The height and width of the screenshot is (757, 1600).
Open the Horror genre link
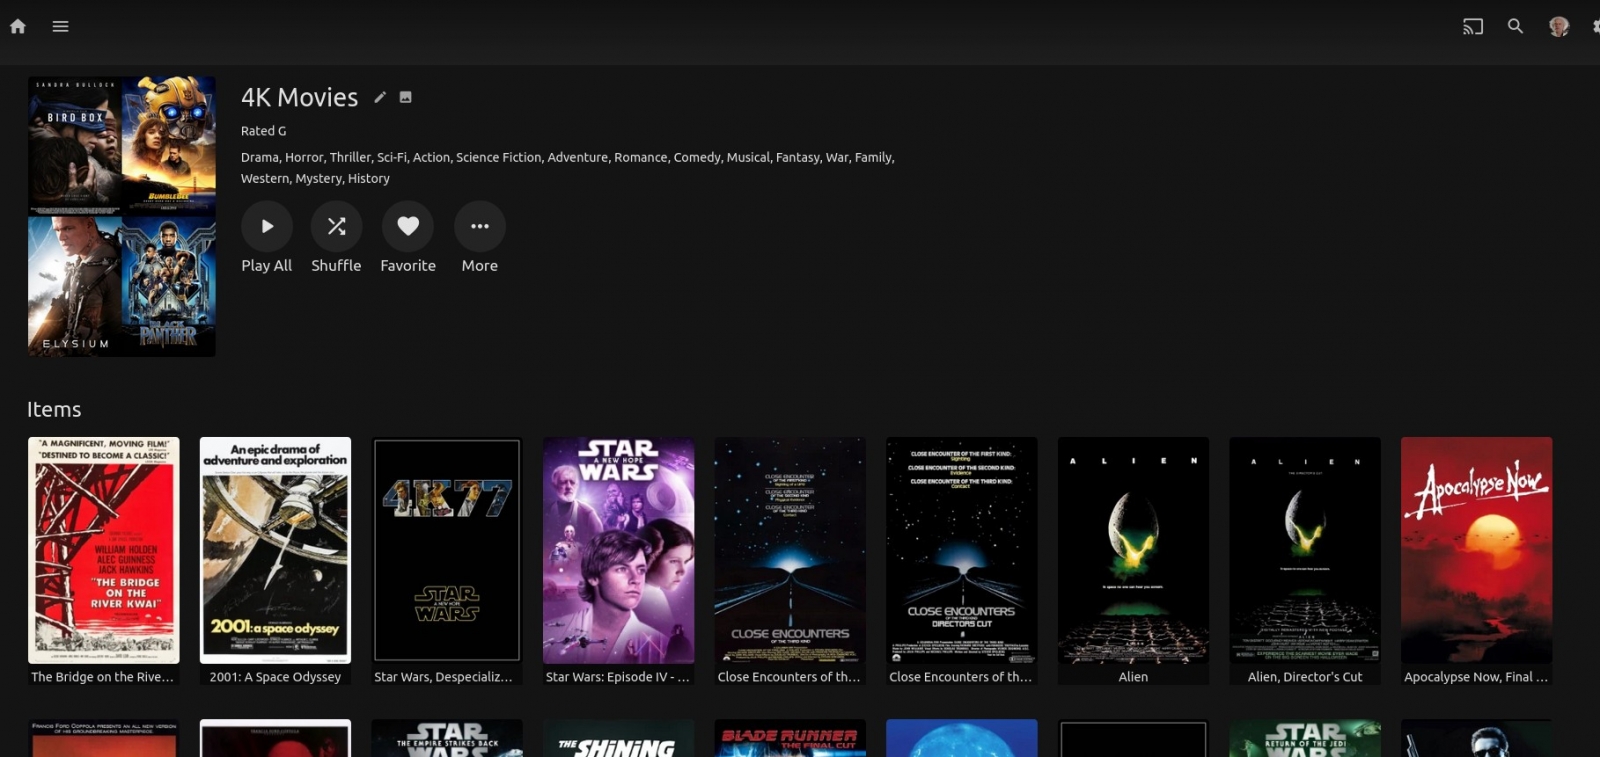[x=304, y=157]
